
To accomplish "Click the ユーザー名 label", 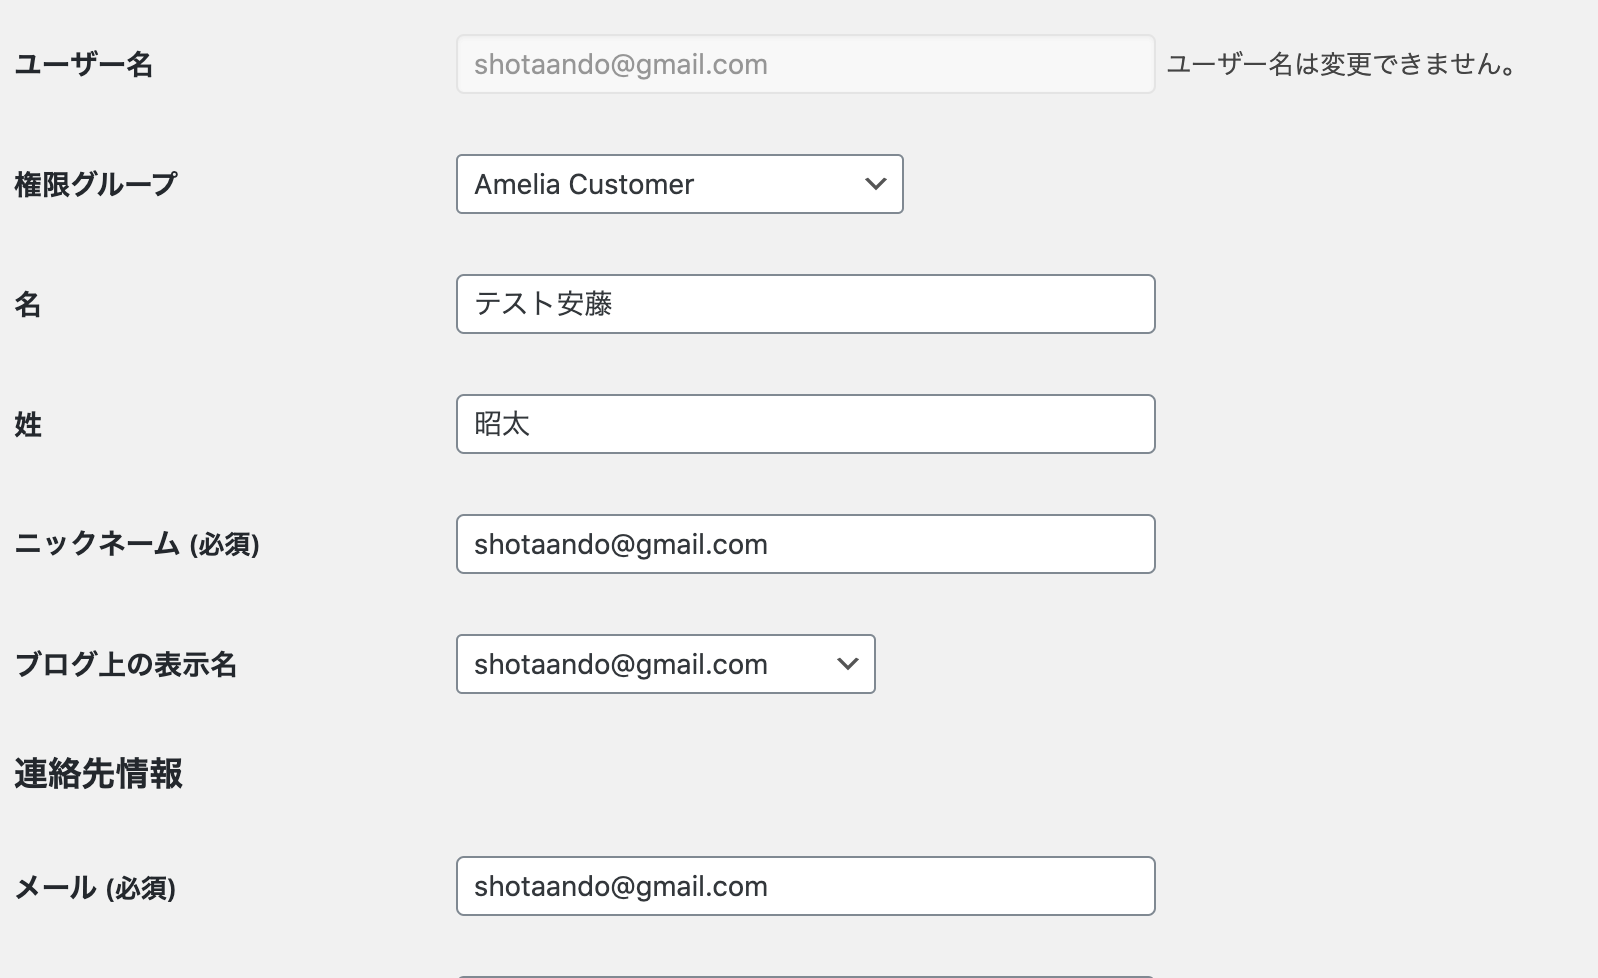I will (x=84, y=65).
